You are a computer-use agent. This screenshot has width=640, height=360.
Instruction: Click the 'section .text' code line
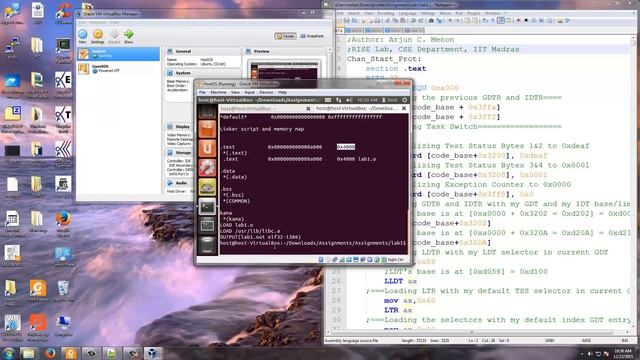396,69
